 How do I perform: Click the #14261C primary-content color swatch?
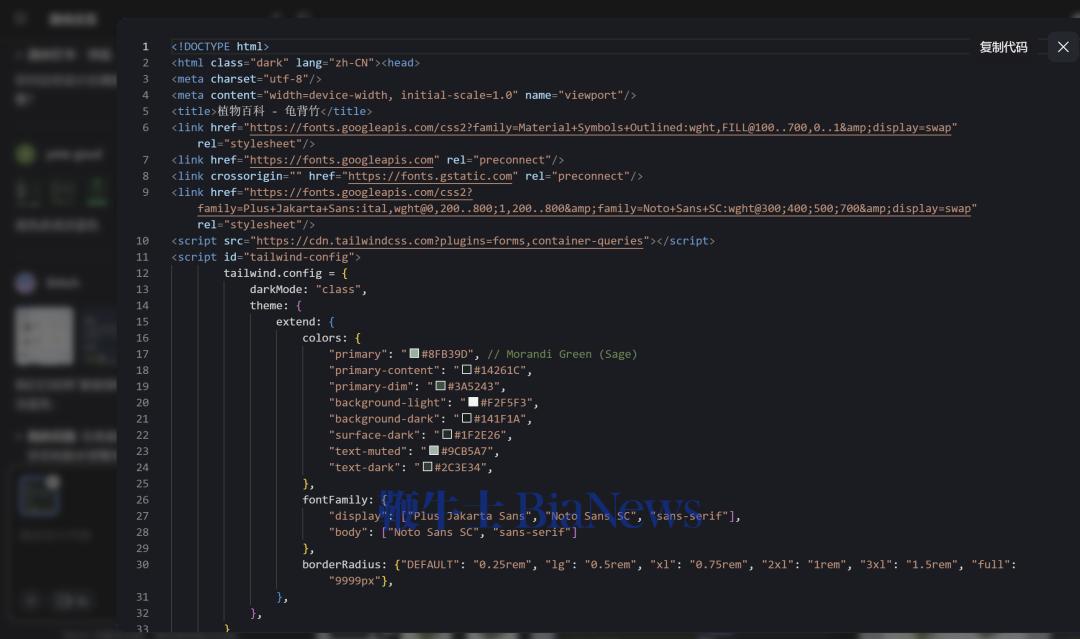click(x=466, y=370)
